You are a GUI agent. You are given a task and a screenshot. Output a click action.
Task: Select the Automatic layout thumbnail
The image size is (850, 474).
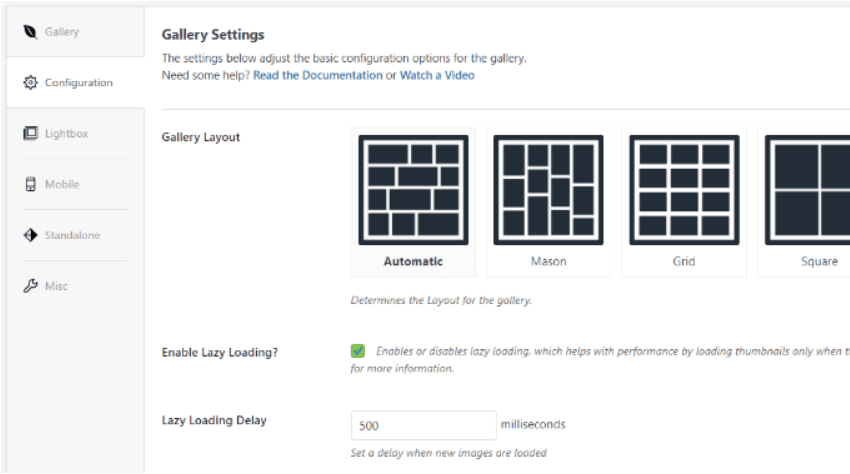point(413,190)
